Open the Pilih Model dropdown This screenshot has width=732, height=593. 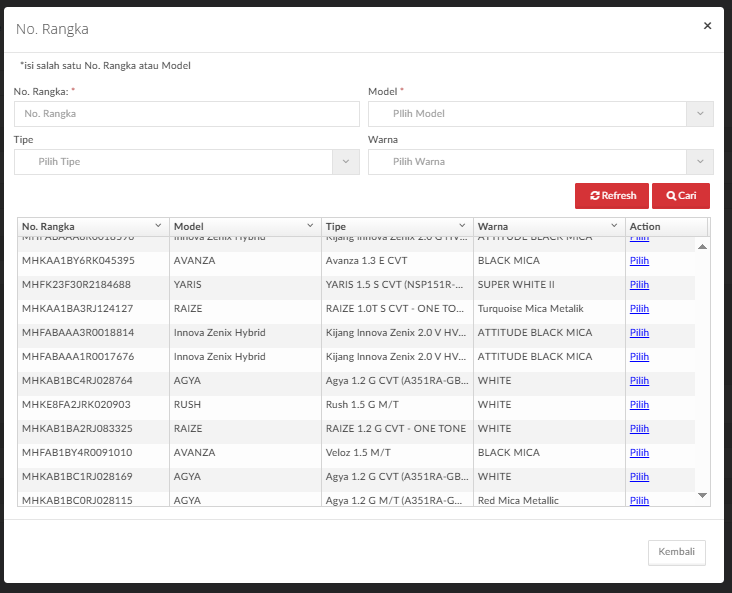pyautogui.click(x=540, y=114)
